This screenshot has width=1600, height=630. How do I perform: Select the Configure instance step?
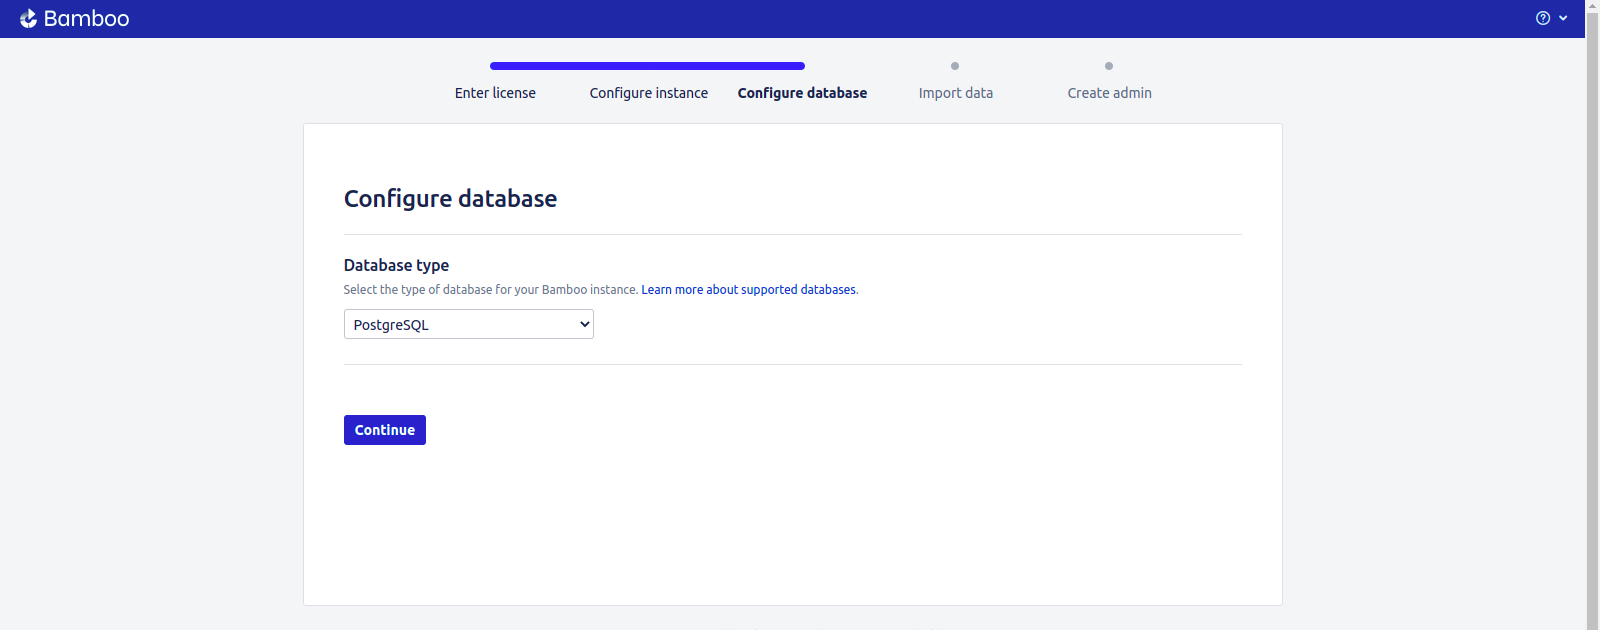click(x=649, y=93)
